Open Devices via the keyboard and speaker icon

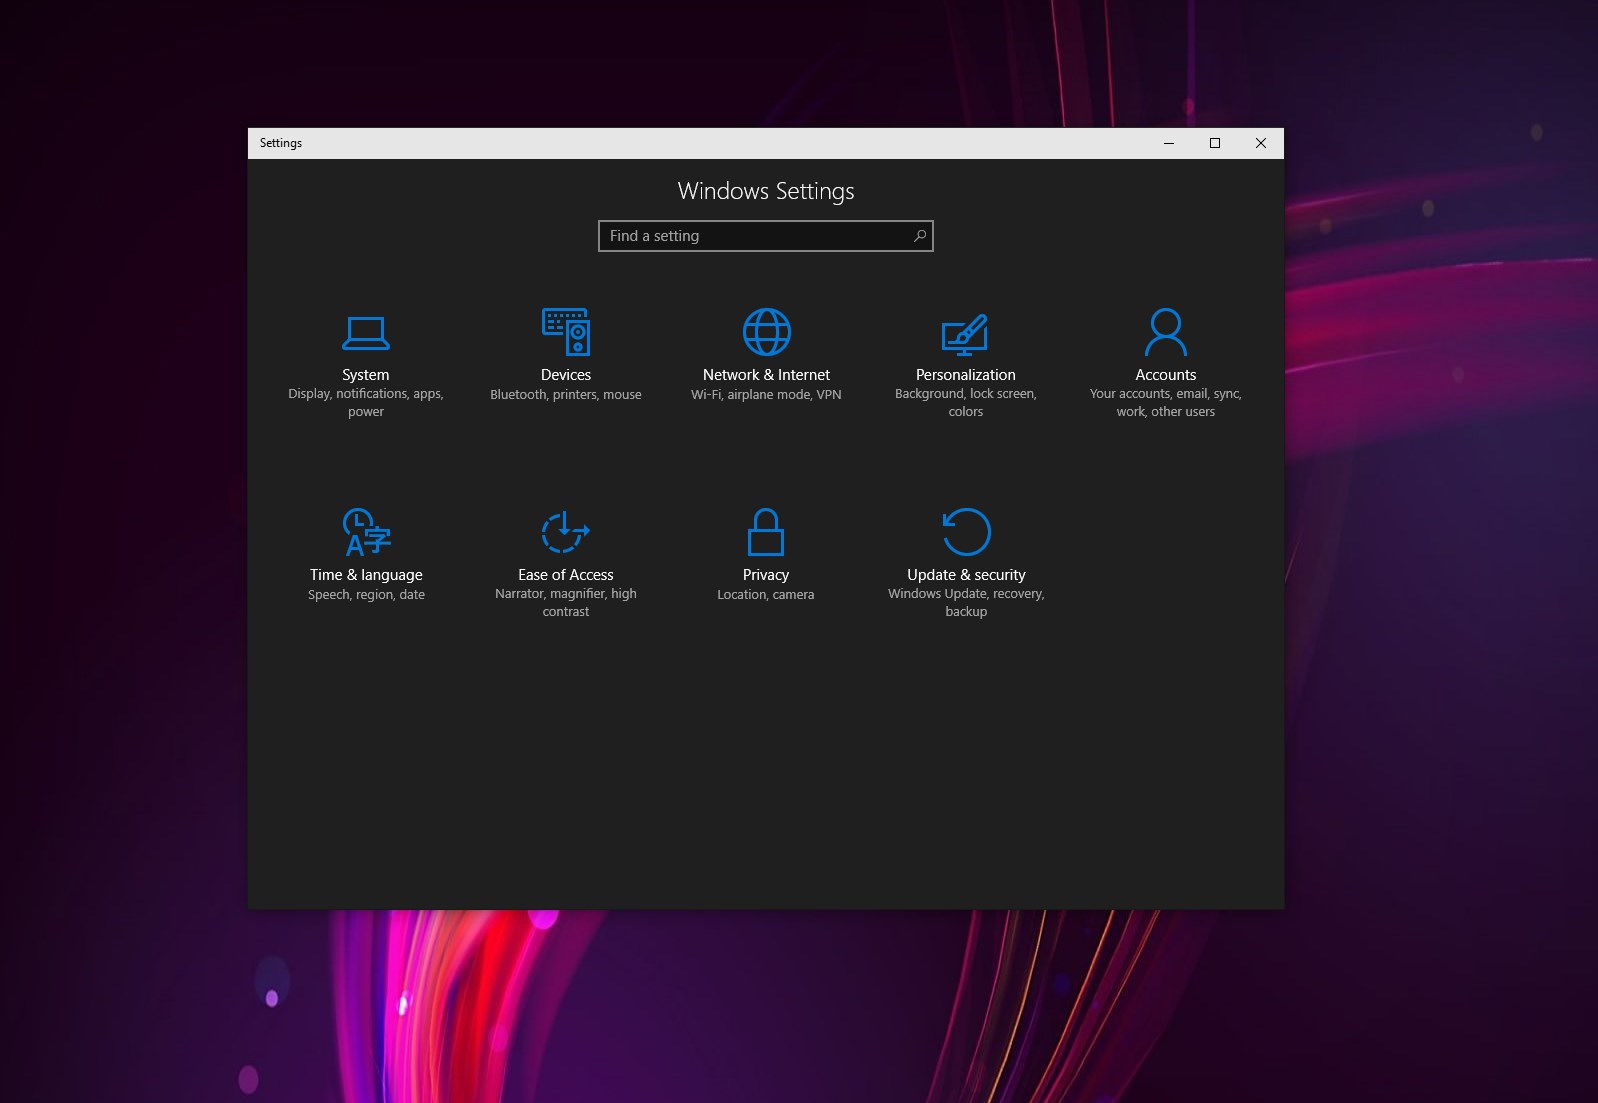pyautogui.click(x=566, y=332)
